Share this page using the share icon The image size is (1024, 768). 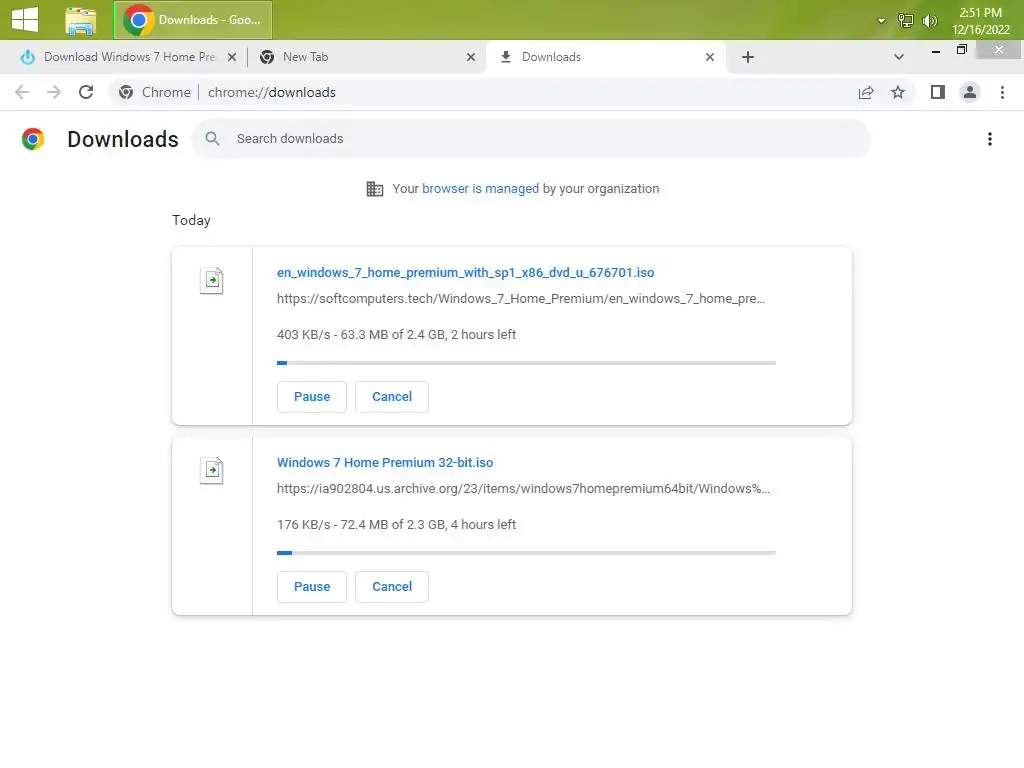(866, 92)
